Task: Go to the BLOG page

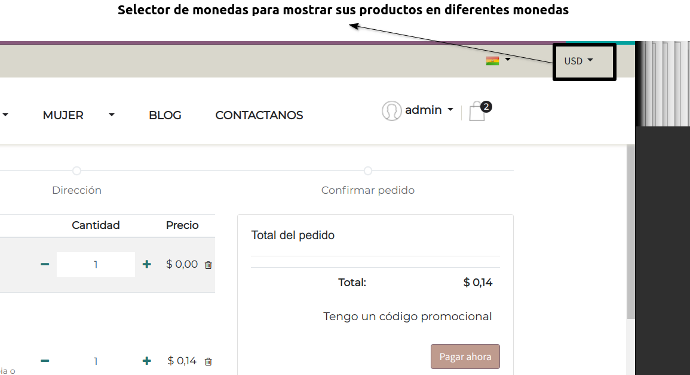Action: click(165, 115)
